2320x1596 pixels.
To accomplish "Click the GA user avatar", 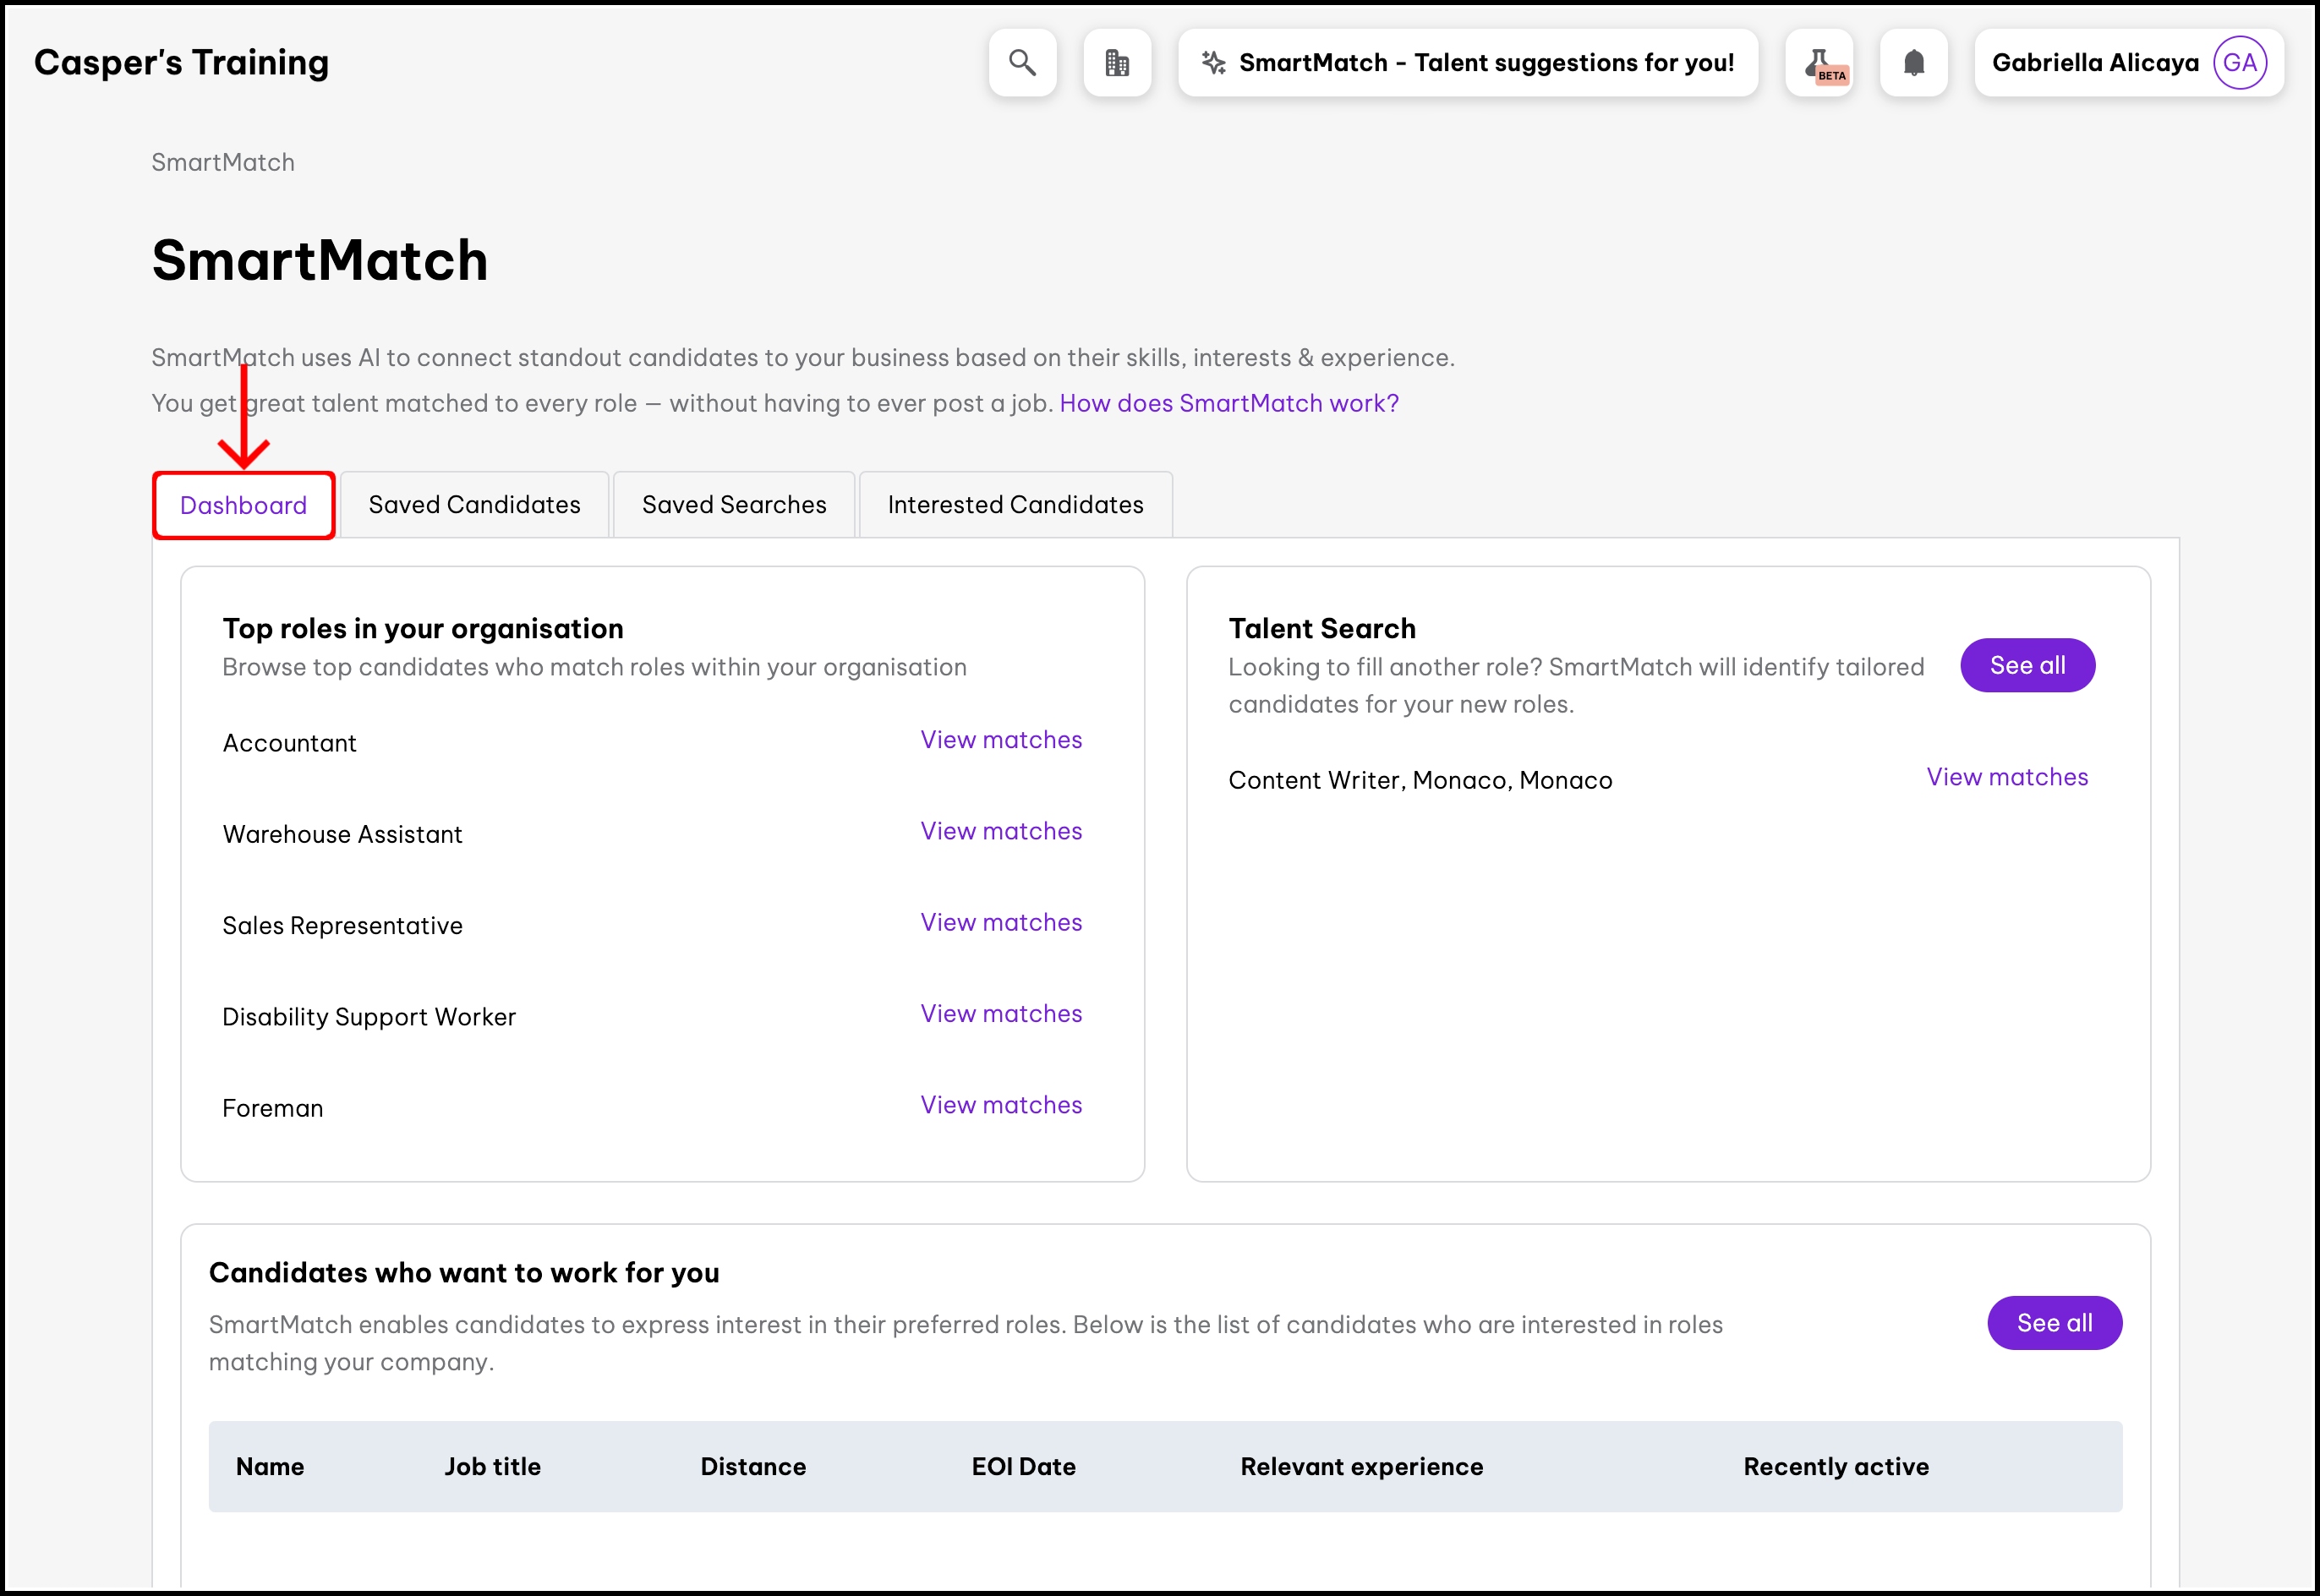I will [2239, 63].
